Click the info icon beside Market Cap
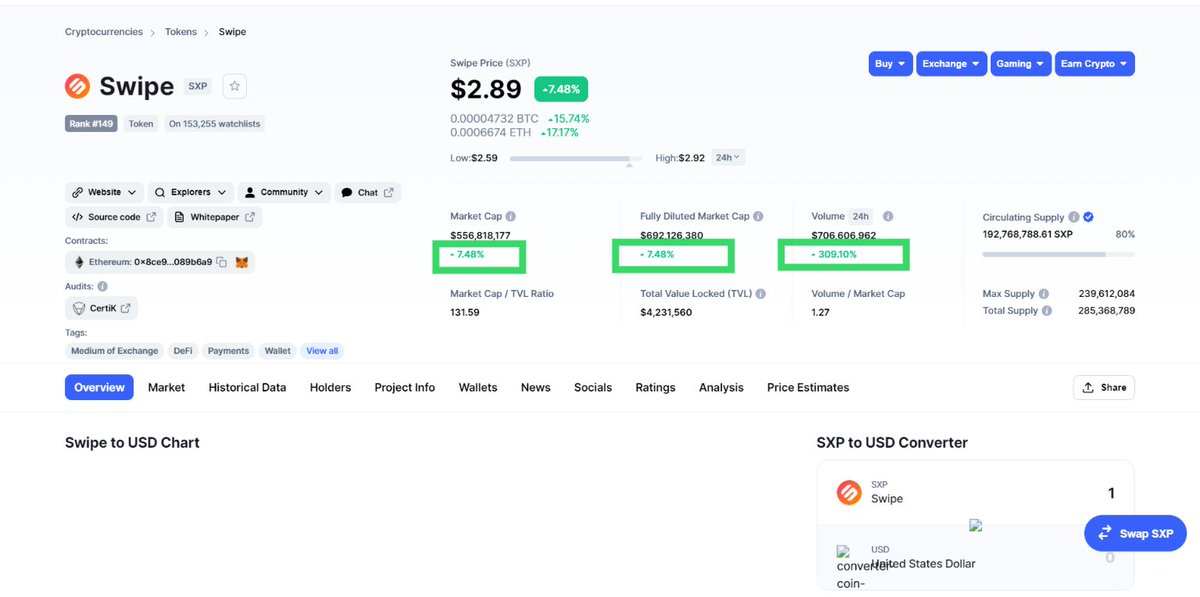The image size is (1200, 597). pyautogui.click(x=511, y=216)
